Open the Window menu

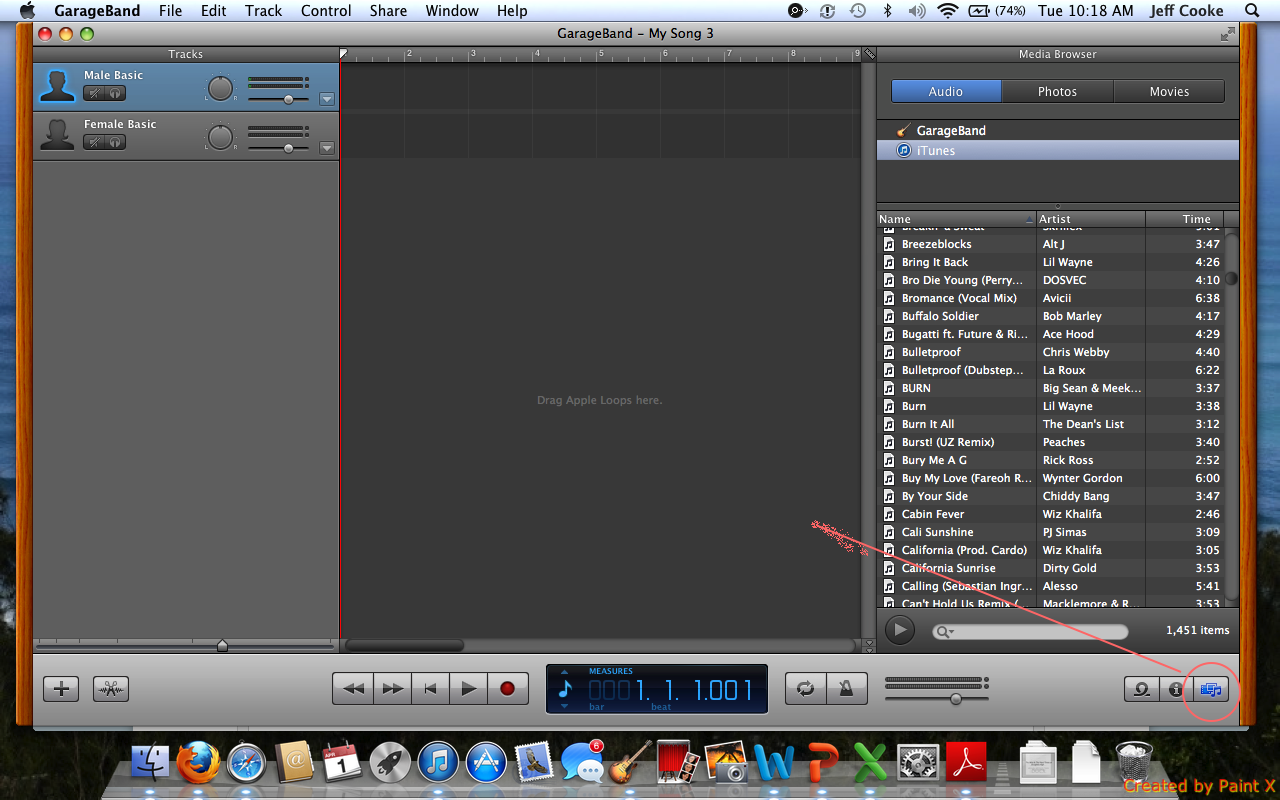(452, 11)
